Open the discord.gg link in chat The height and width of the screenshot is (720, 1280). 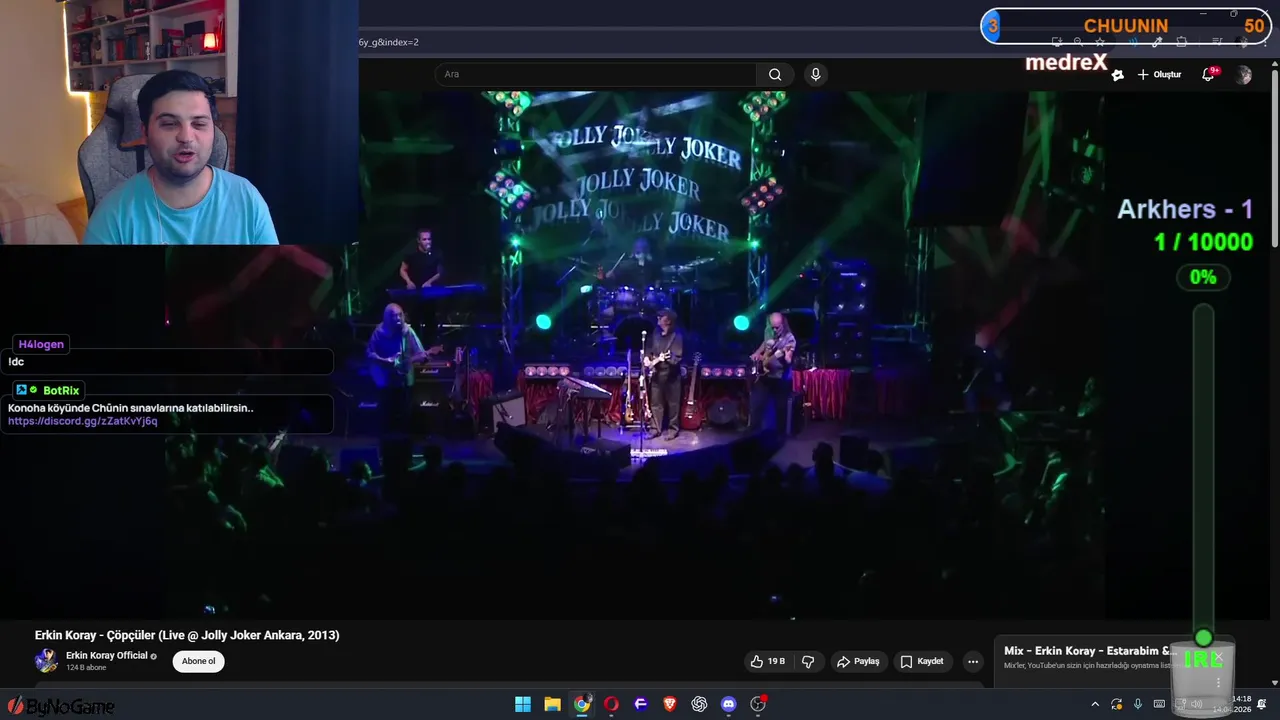83,421
